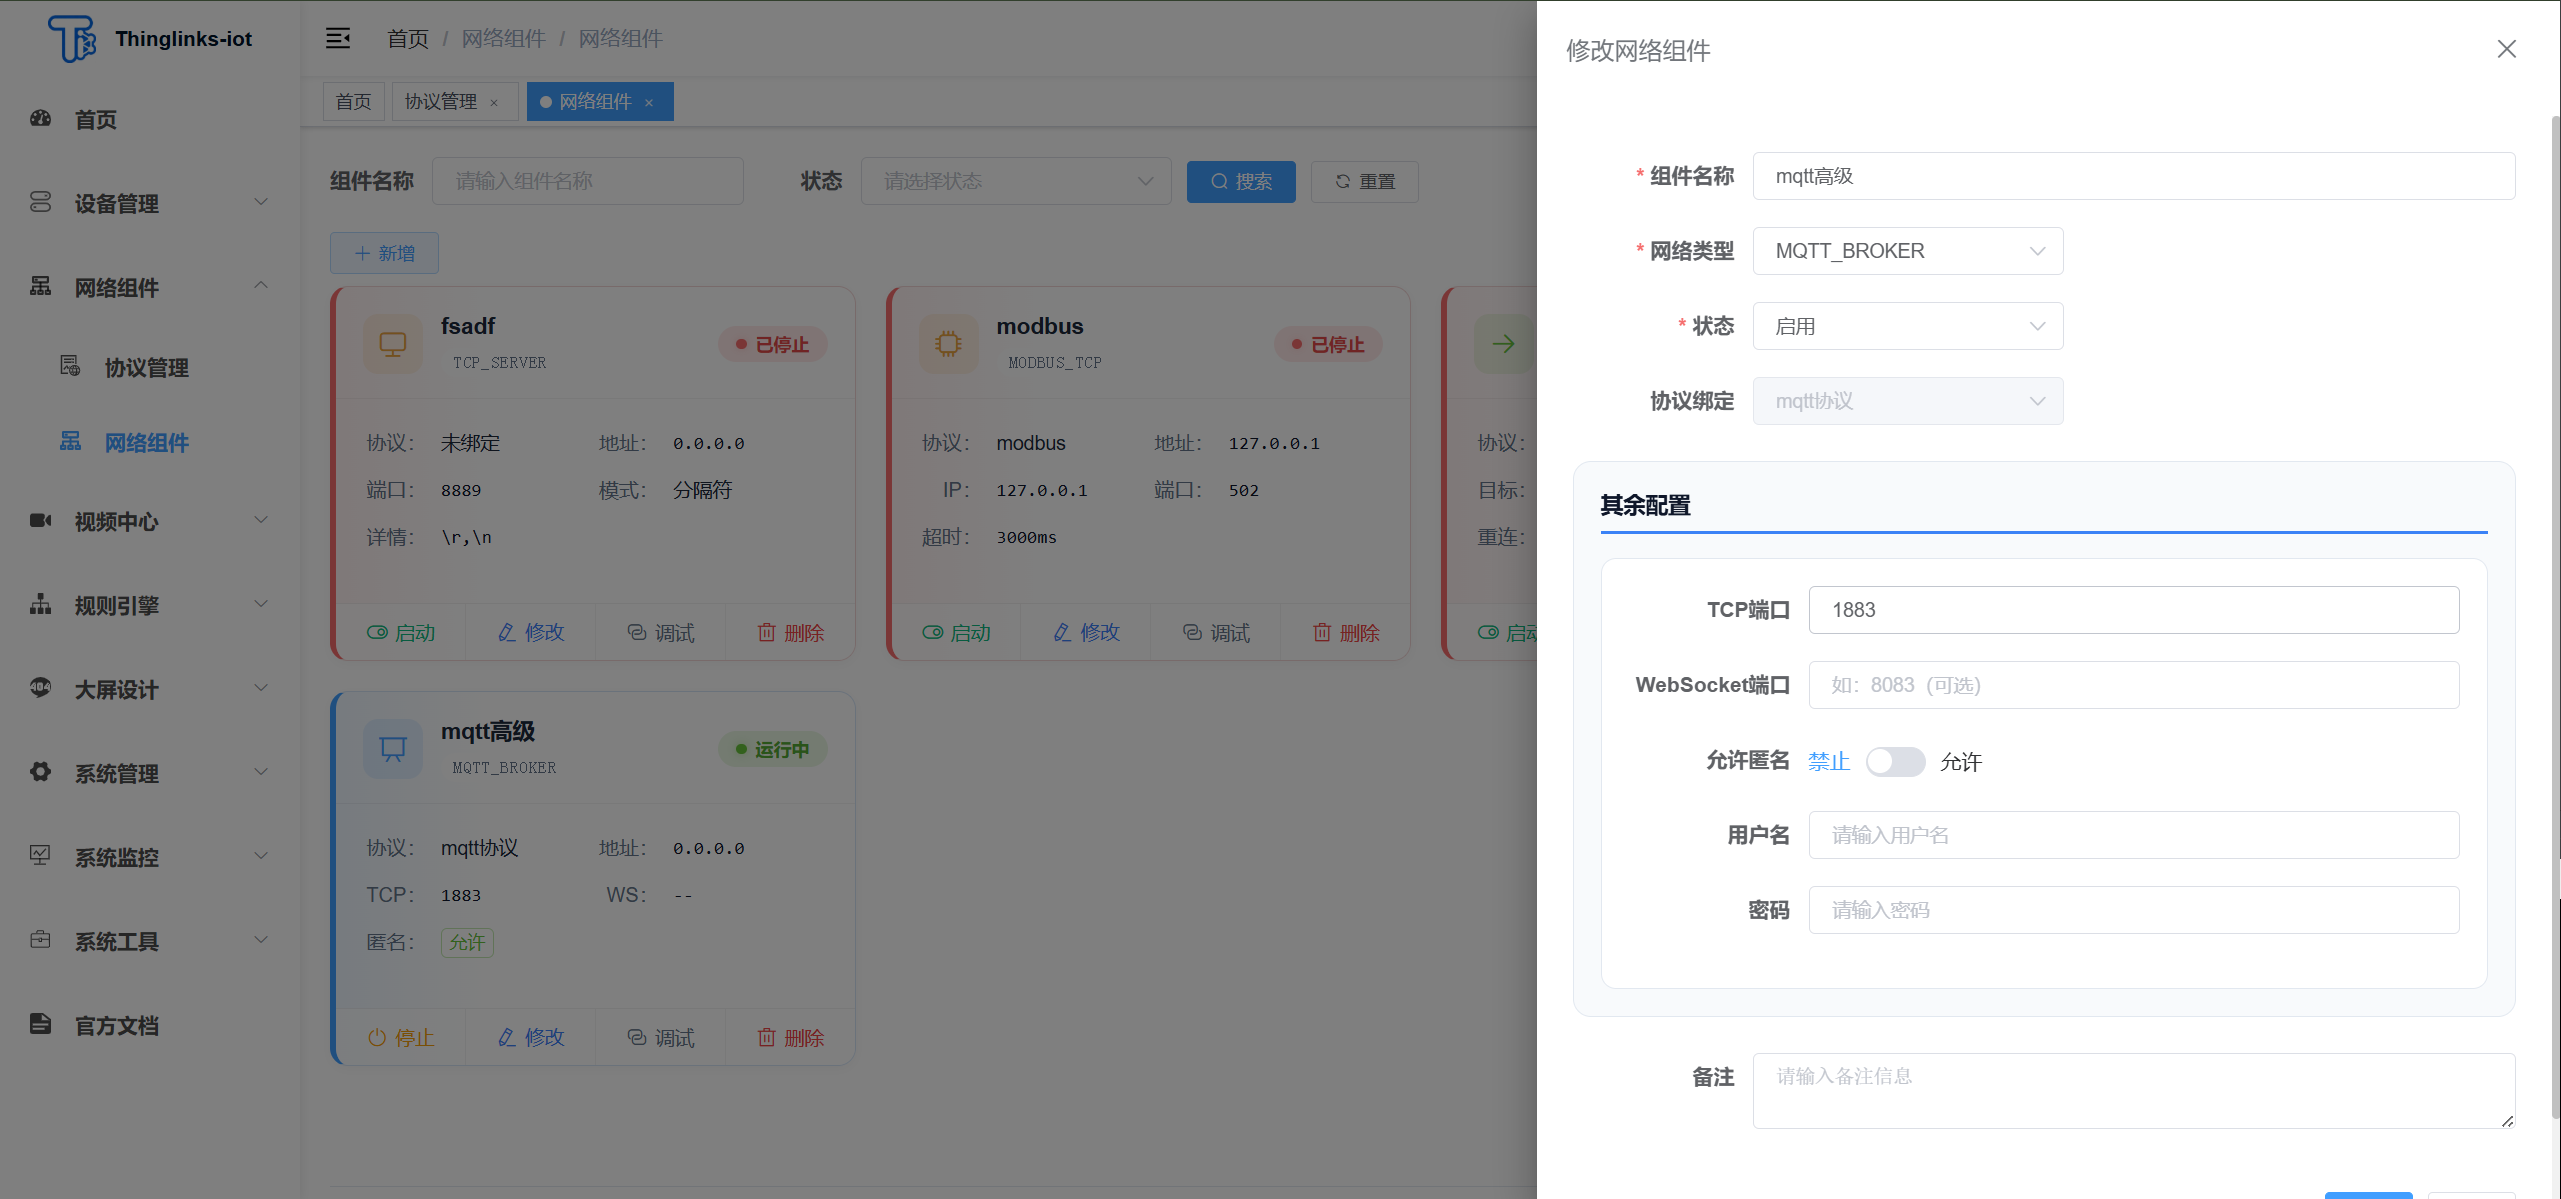Switch to the 协议管理 tab
This screenshot has height=1199, width=2561.
pos(441,102)
